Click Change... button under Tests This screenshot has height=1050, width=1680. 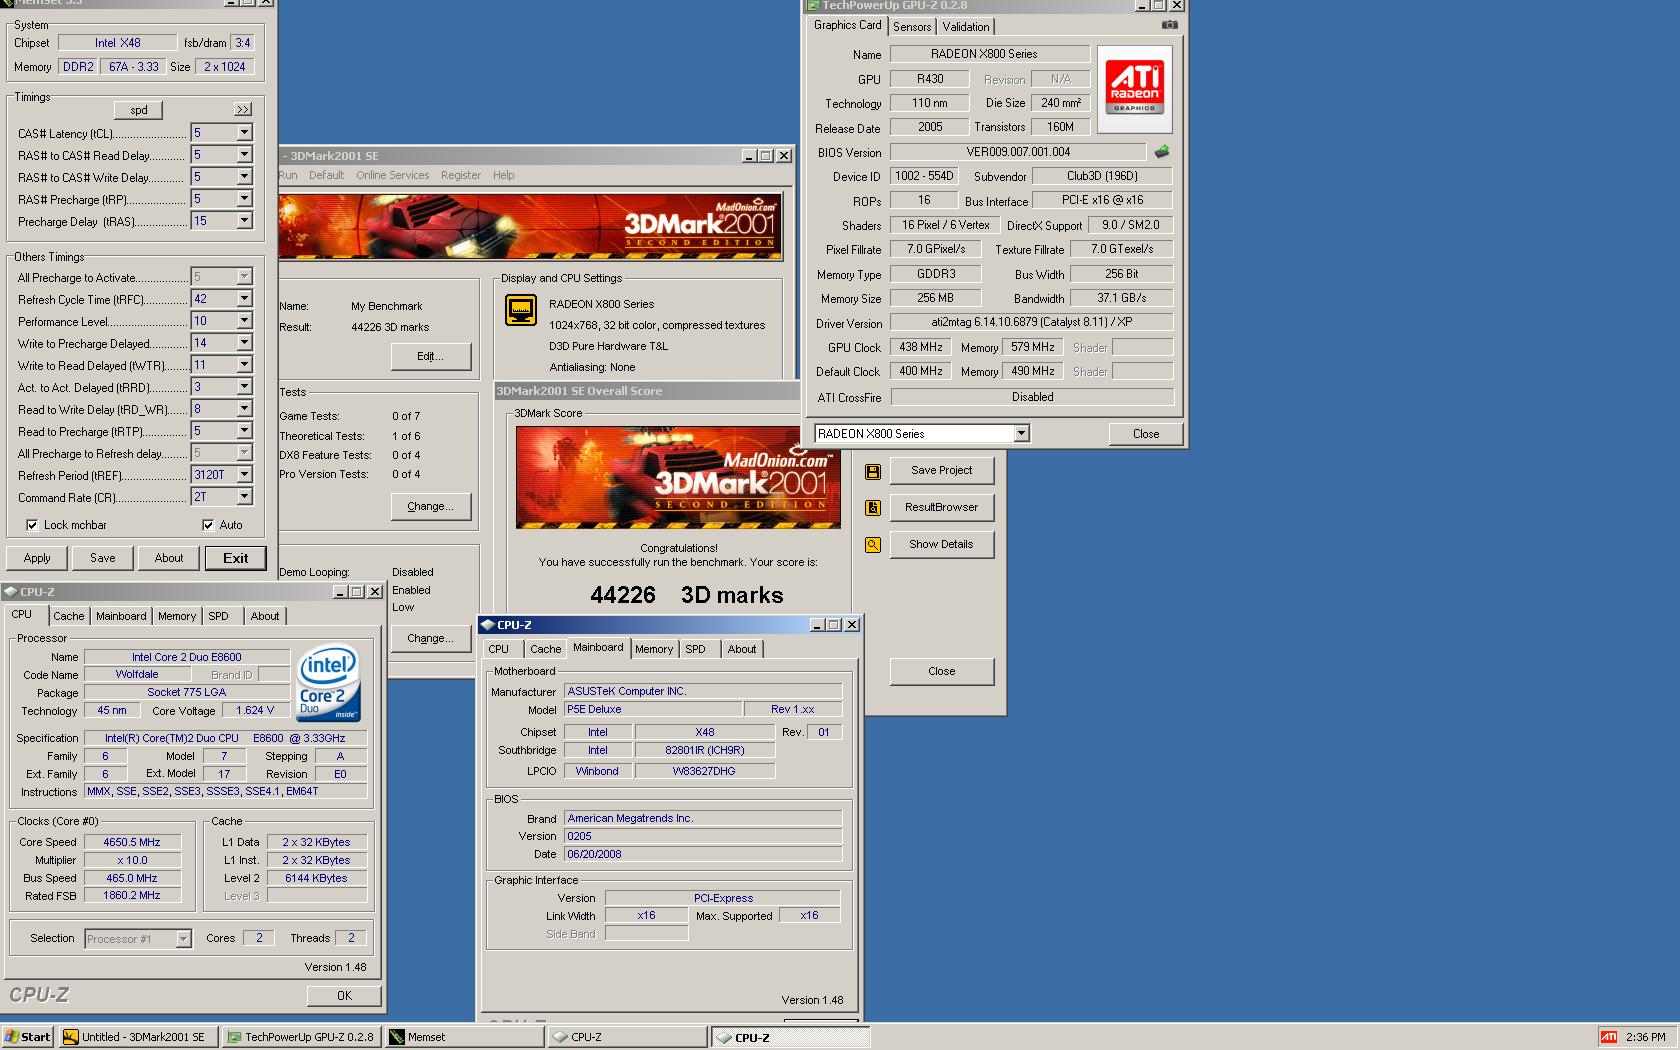coord(430,506)
